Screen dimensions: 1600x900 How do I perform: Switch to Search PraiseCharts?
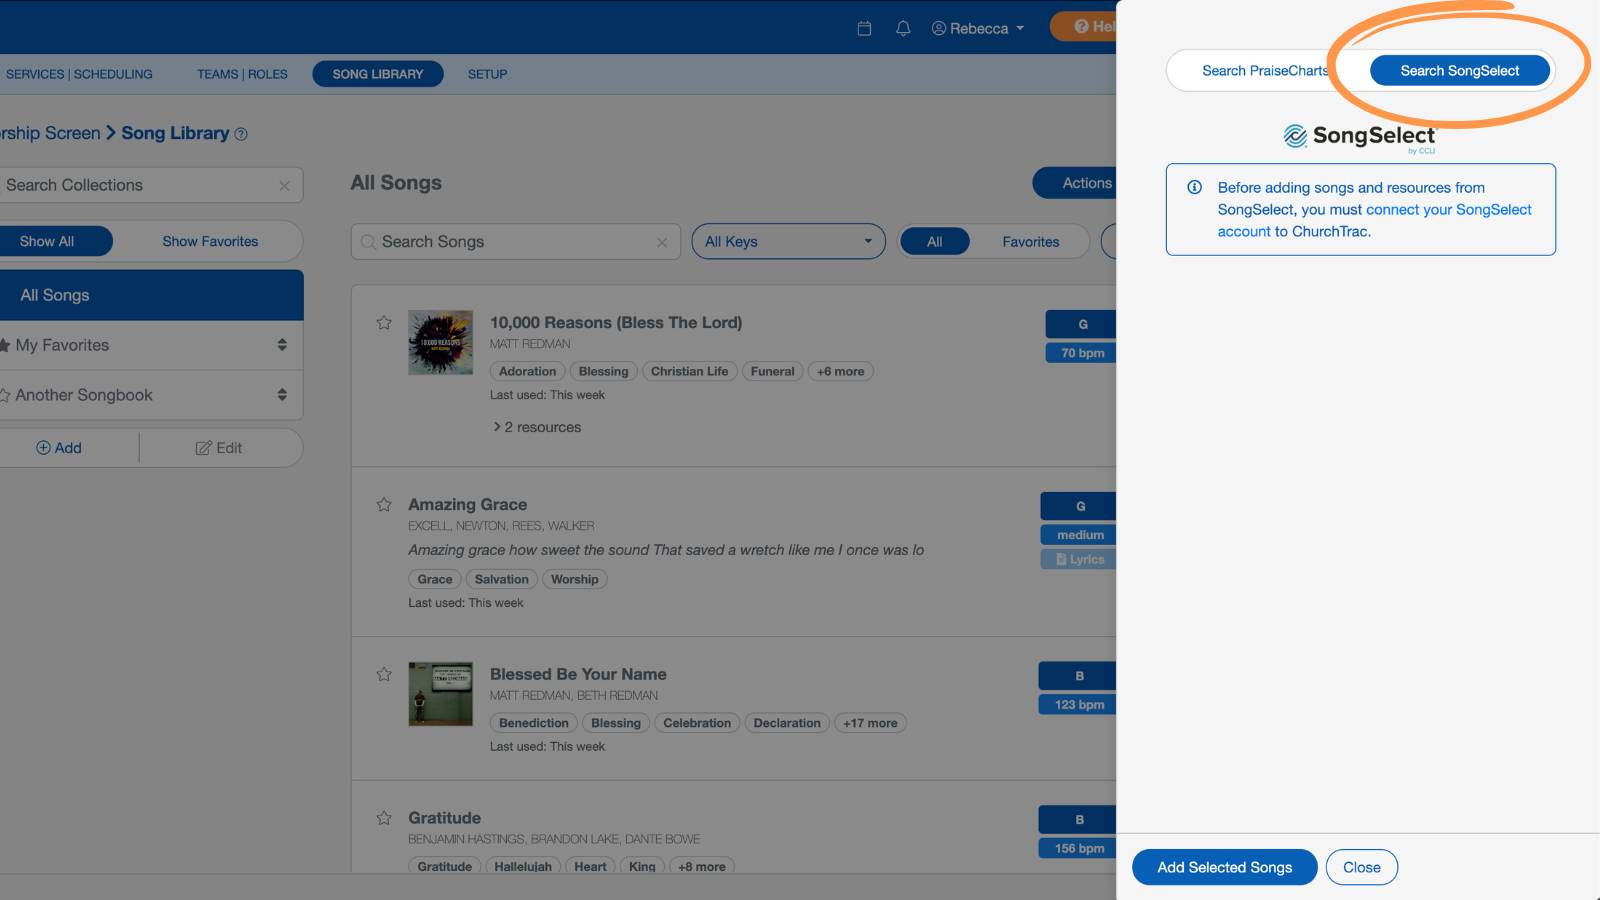(x=1265, y=71)
